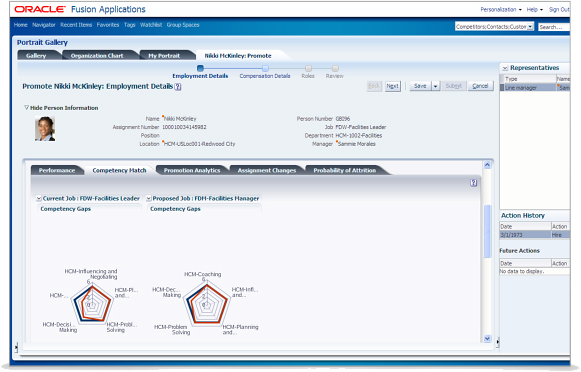
Task: Click the Compensation Details train stop marker
Action: point(265,68)
